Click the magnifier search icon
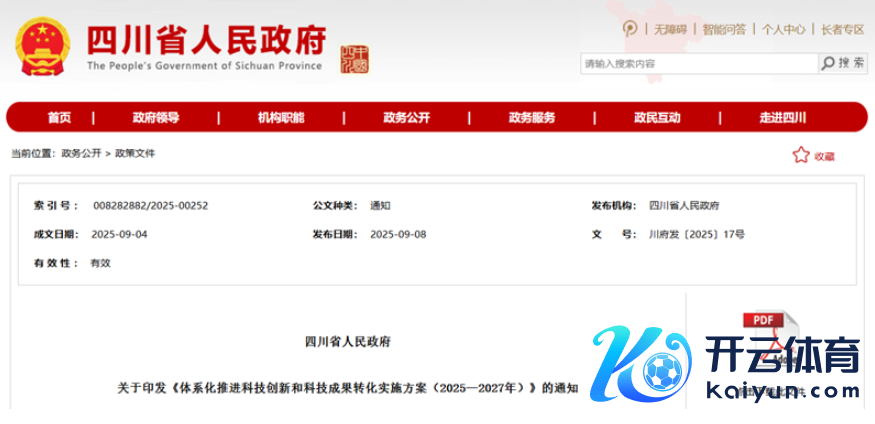The height and width of the screenshot is (424, 875). (x=828, y=63)
